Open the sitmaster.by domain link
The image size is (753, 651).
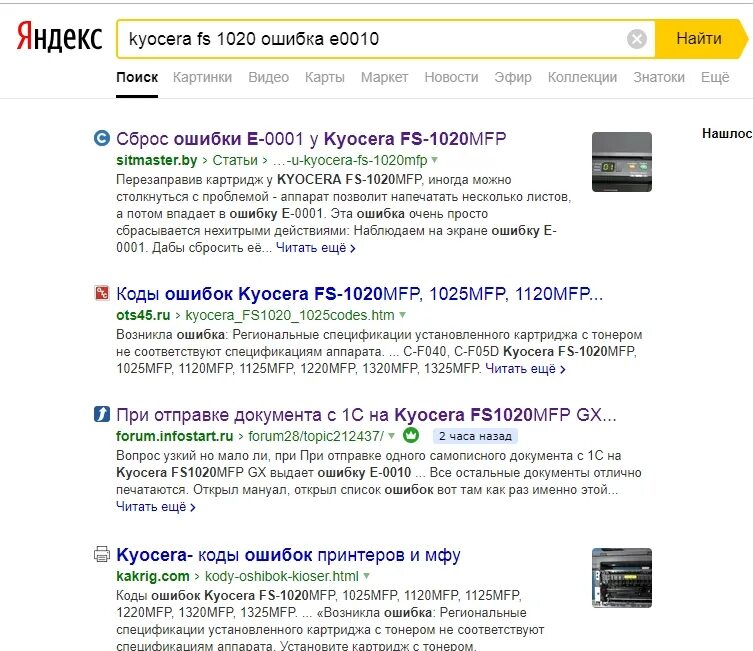157,160
